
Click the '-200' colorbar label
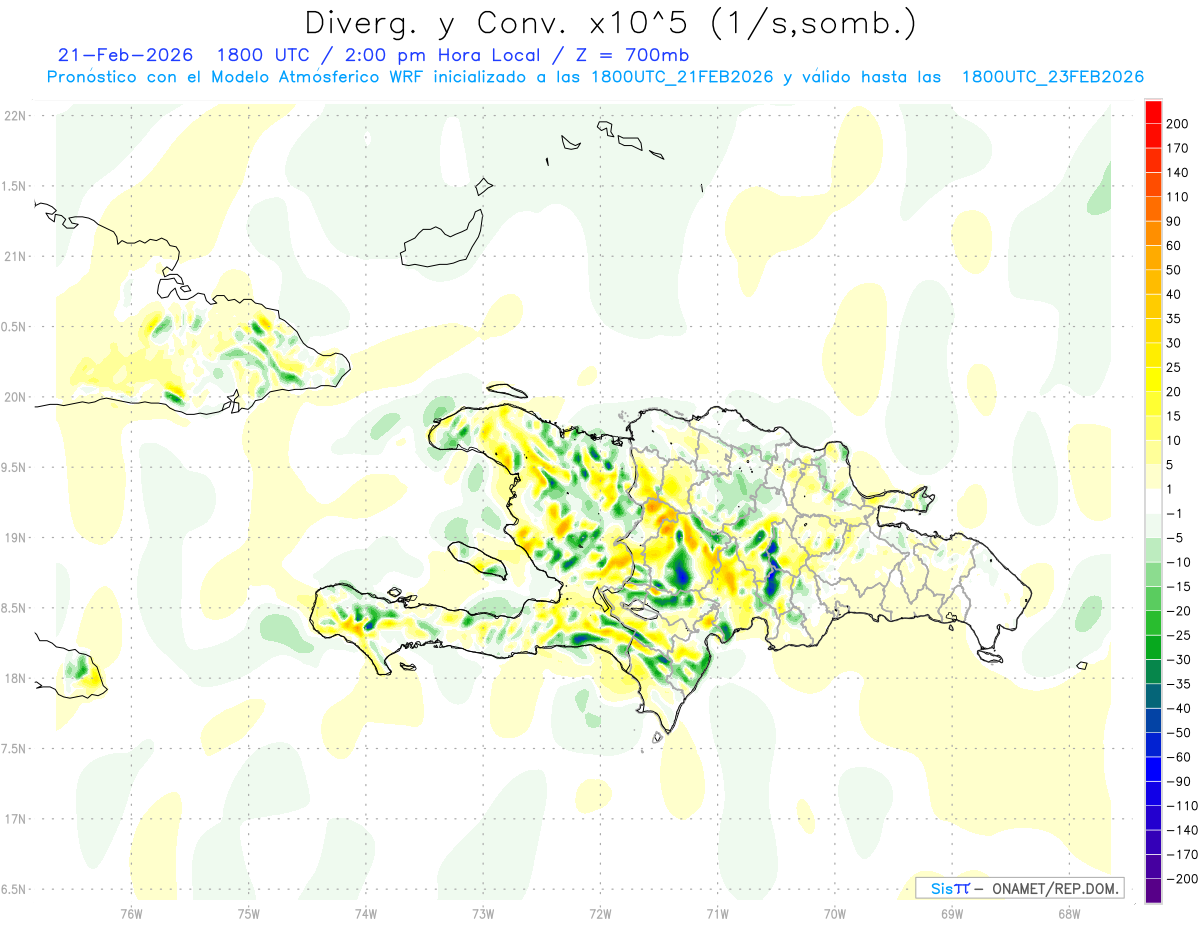coord(1184,879)
